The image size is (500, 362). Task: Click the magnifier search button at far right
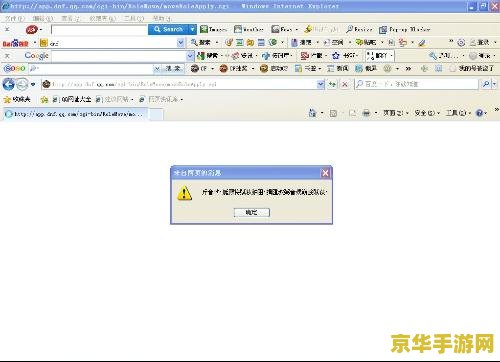coord(486,84)
